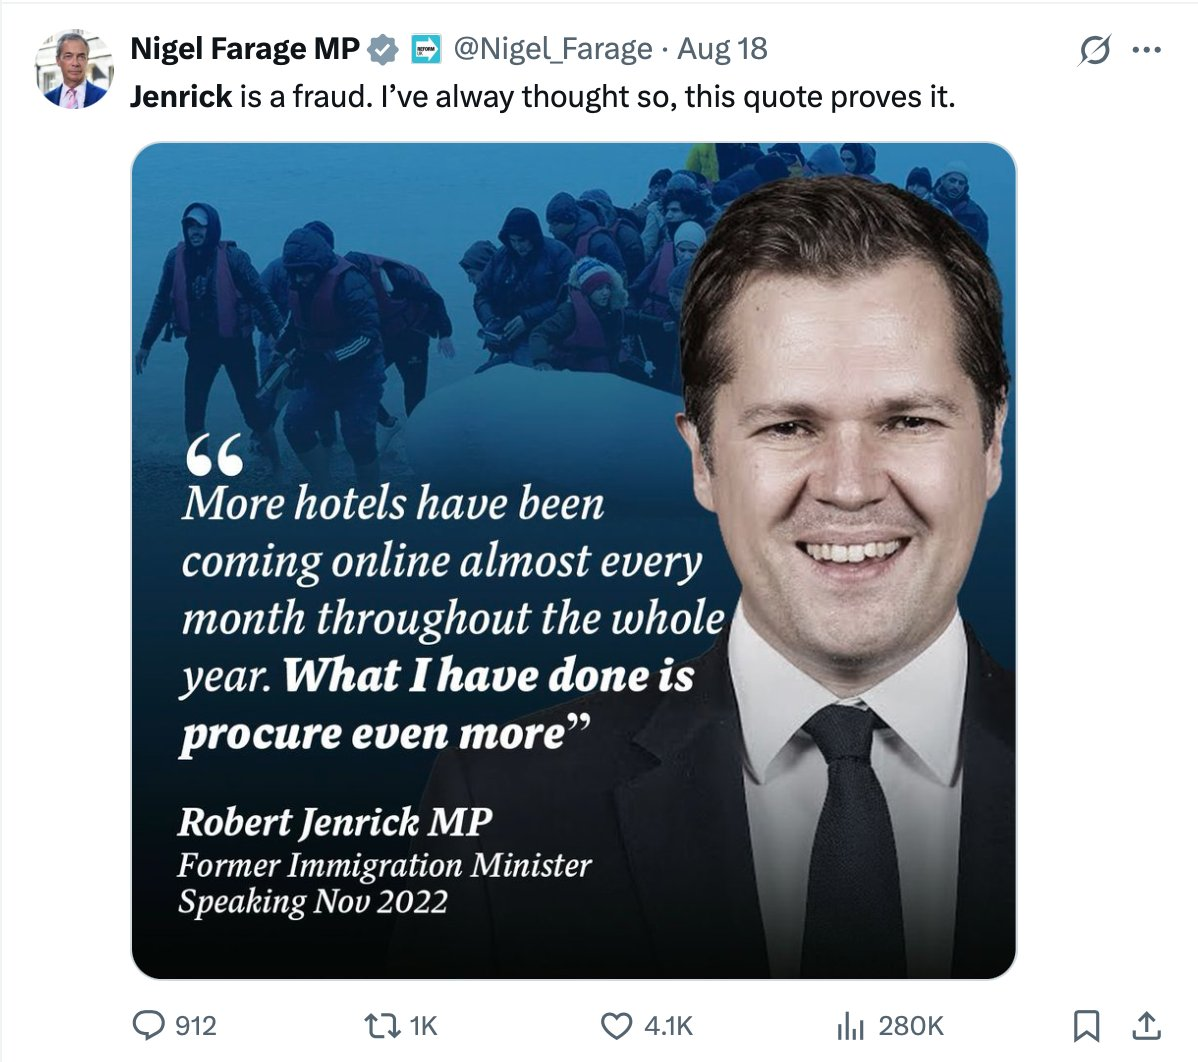Open the Aug 18 timestamp link
The image size is (1198, 1062).
722,48
